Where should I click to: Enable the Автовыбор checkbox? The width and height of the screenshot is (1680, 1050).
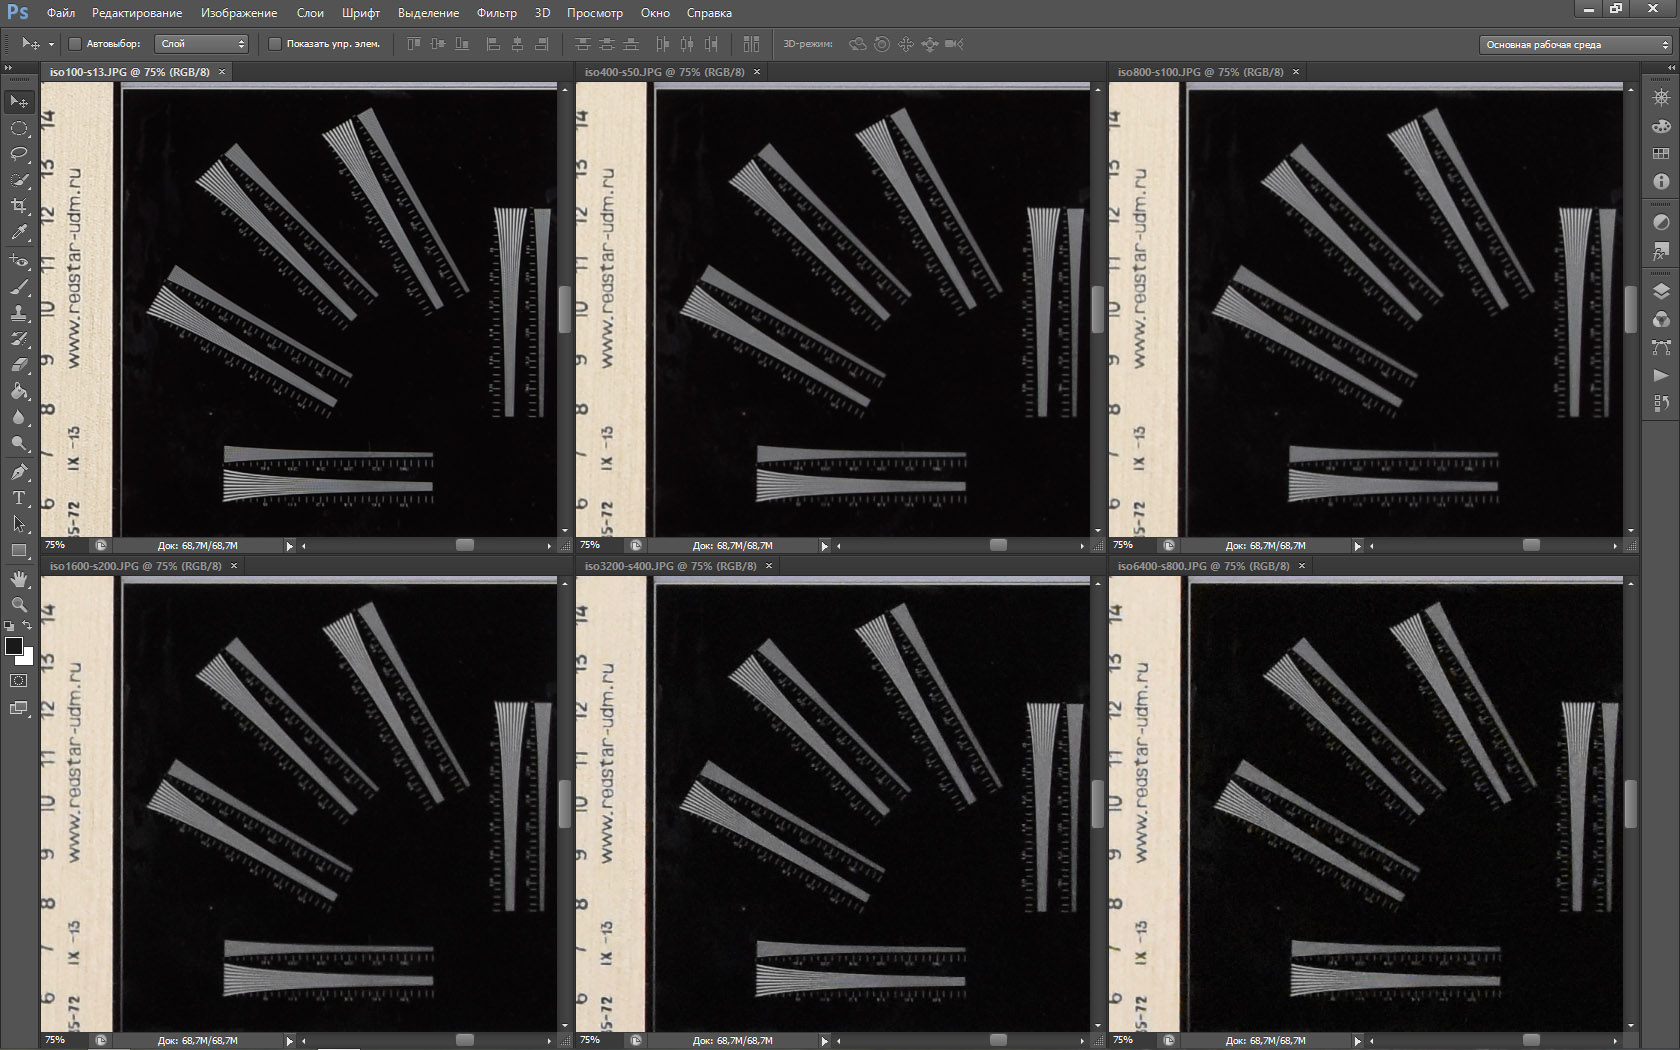(74, 44)
